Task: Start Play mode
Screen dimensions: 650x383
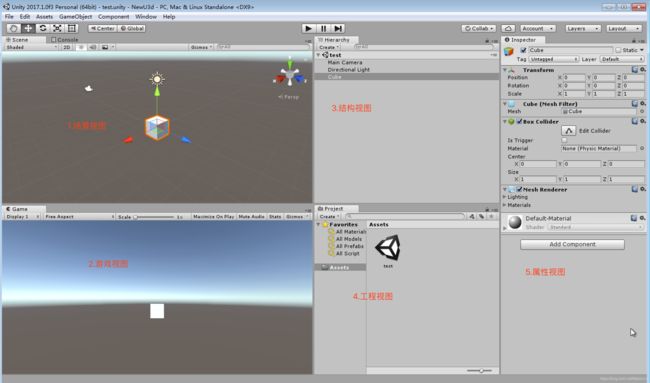Action: [308, 28]
